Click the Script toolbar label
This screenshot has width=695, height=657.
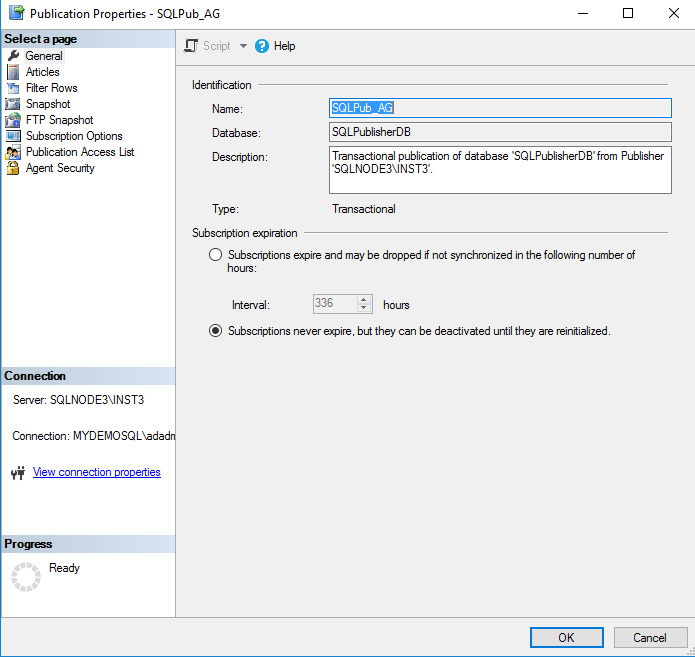(217, 46)
